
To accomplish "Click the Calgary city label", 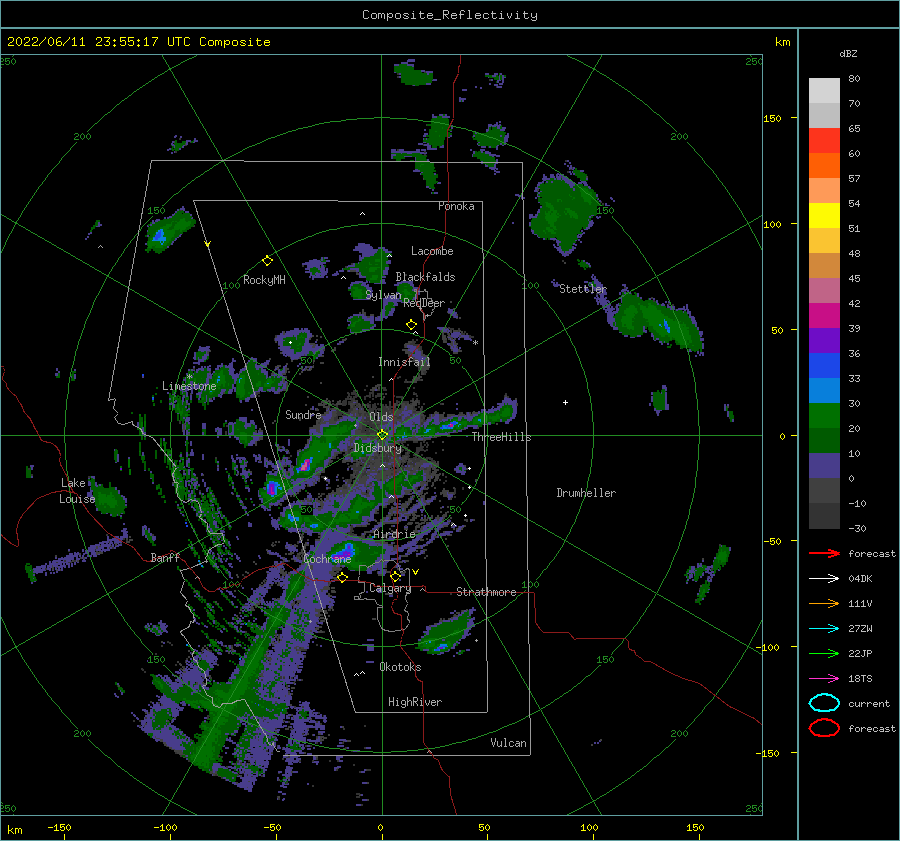I will pos(390,588).
